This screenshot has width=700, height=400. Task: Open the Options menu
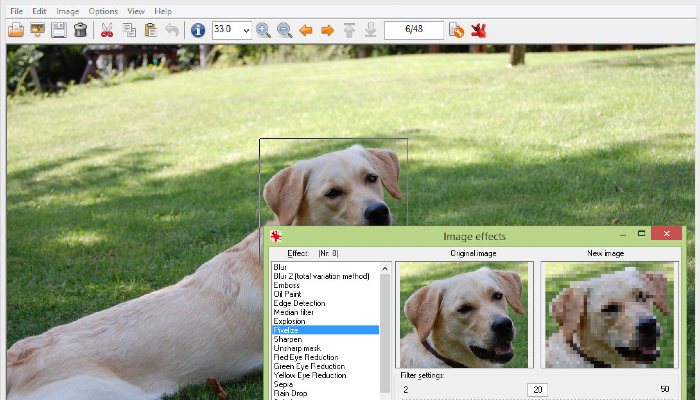point(103,11)
